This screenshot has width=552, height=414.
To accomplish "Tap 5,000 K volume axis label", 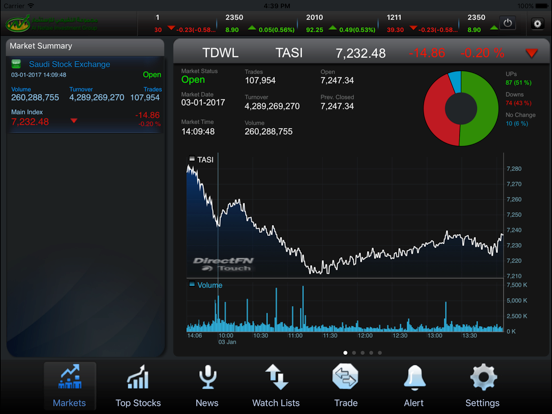I will [517, 301].
